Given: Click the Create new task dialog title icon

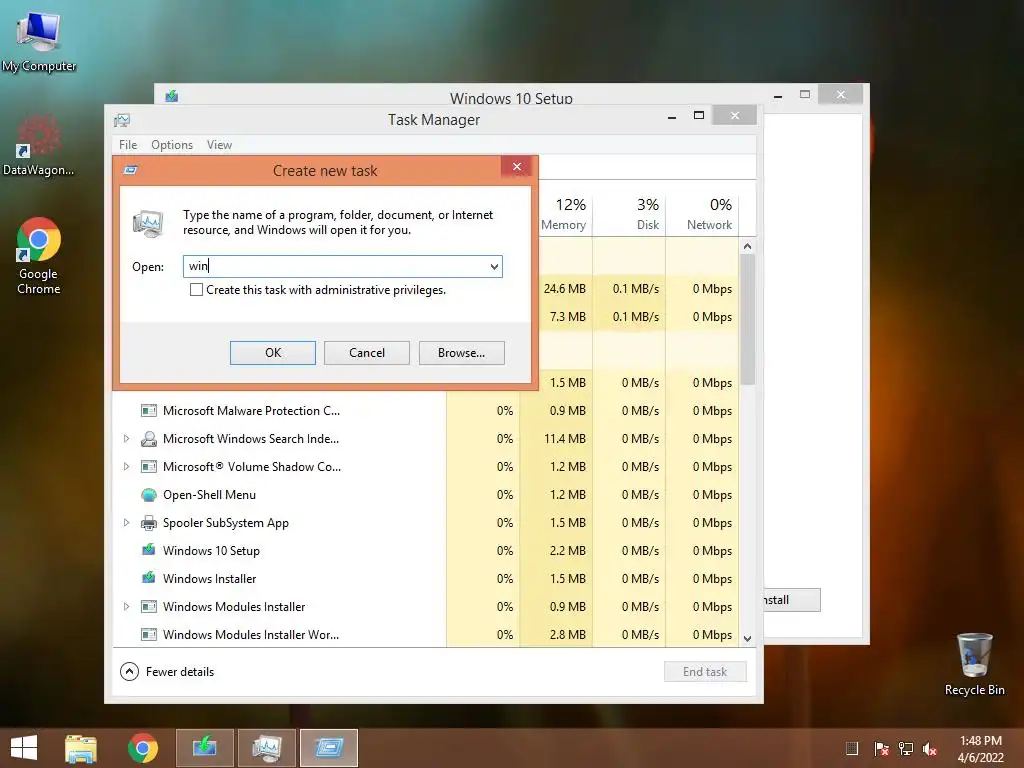Looking at the screenshot, I should 131,170.
